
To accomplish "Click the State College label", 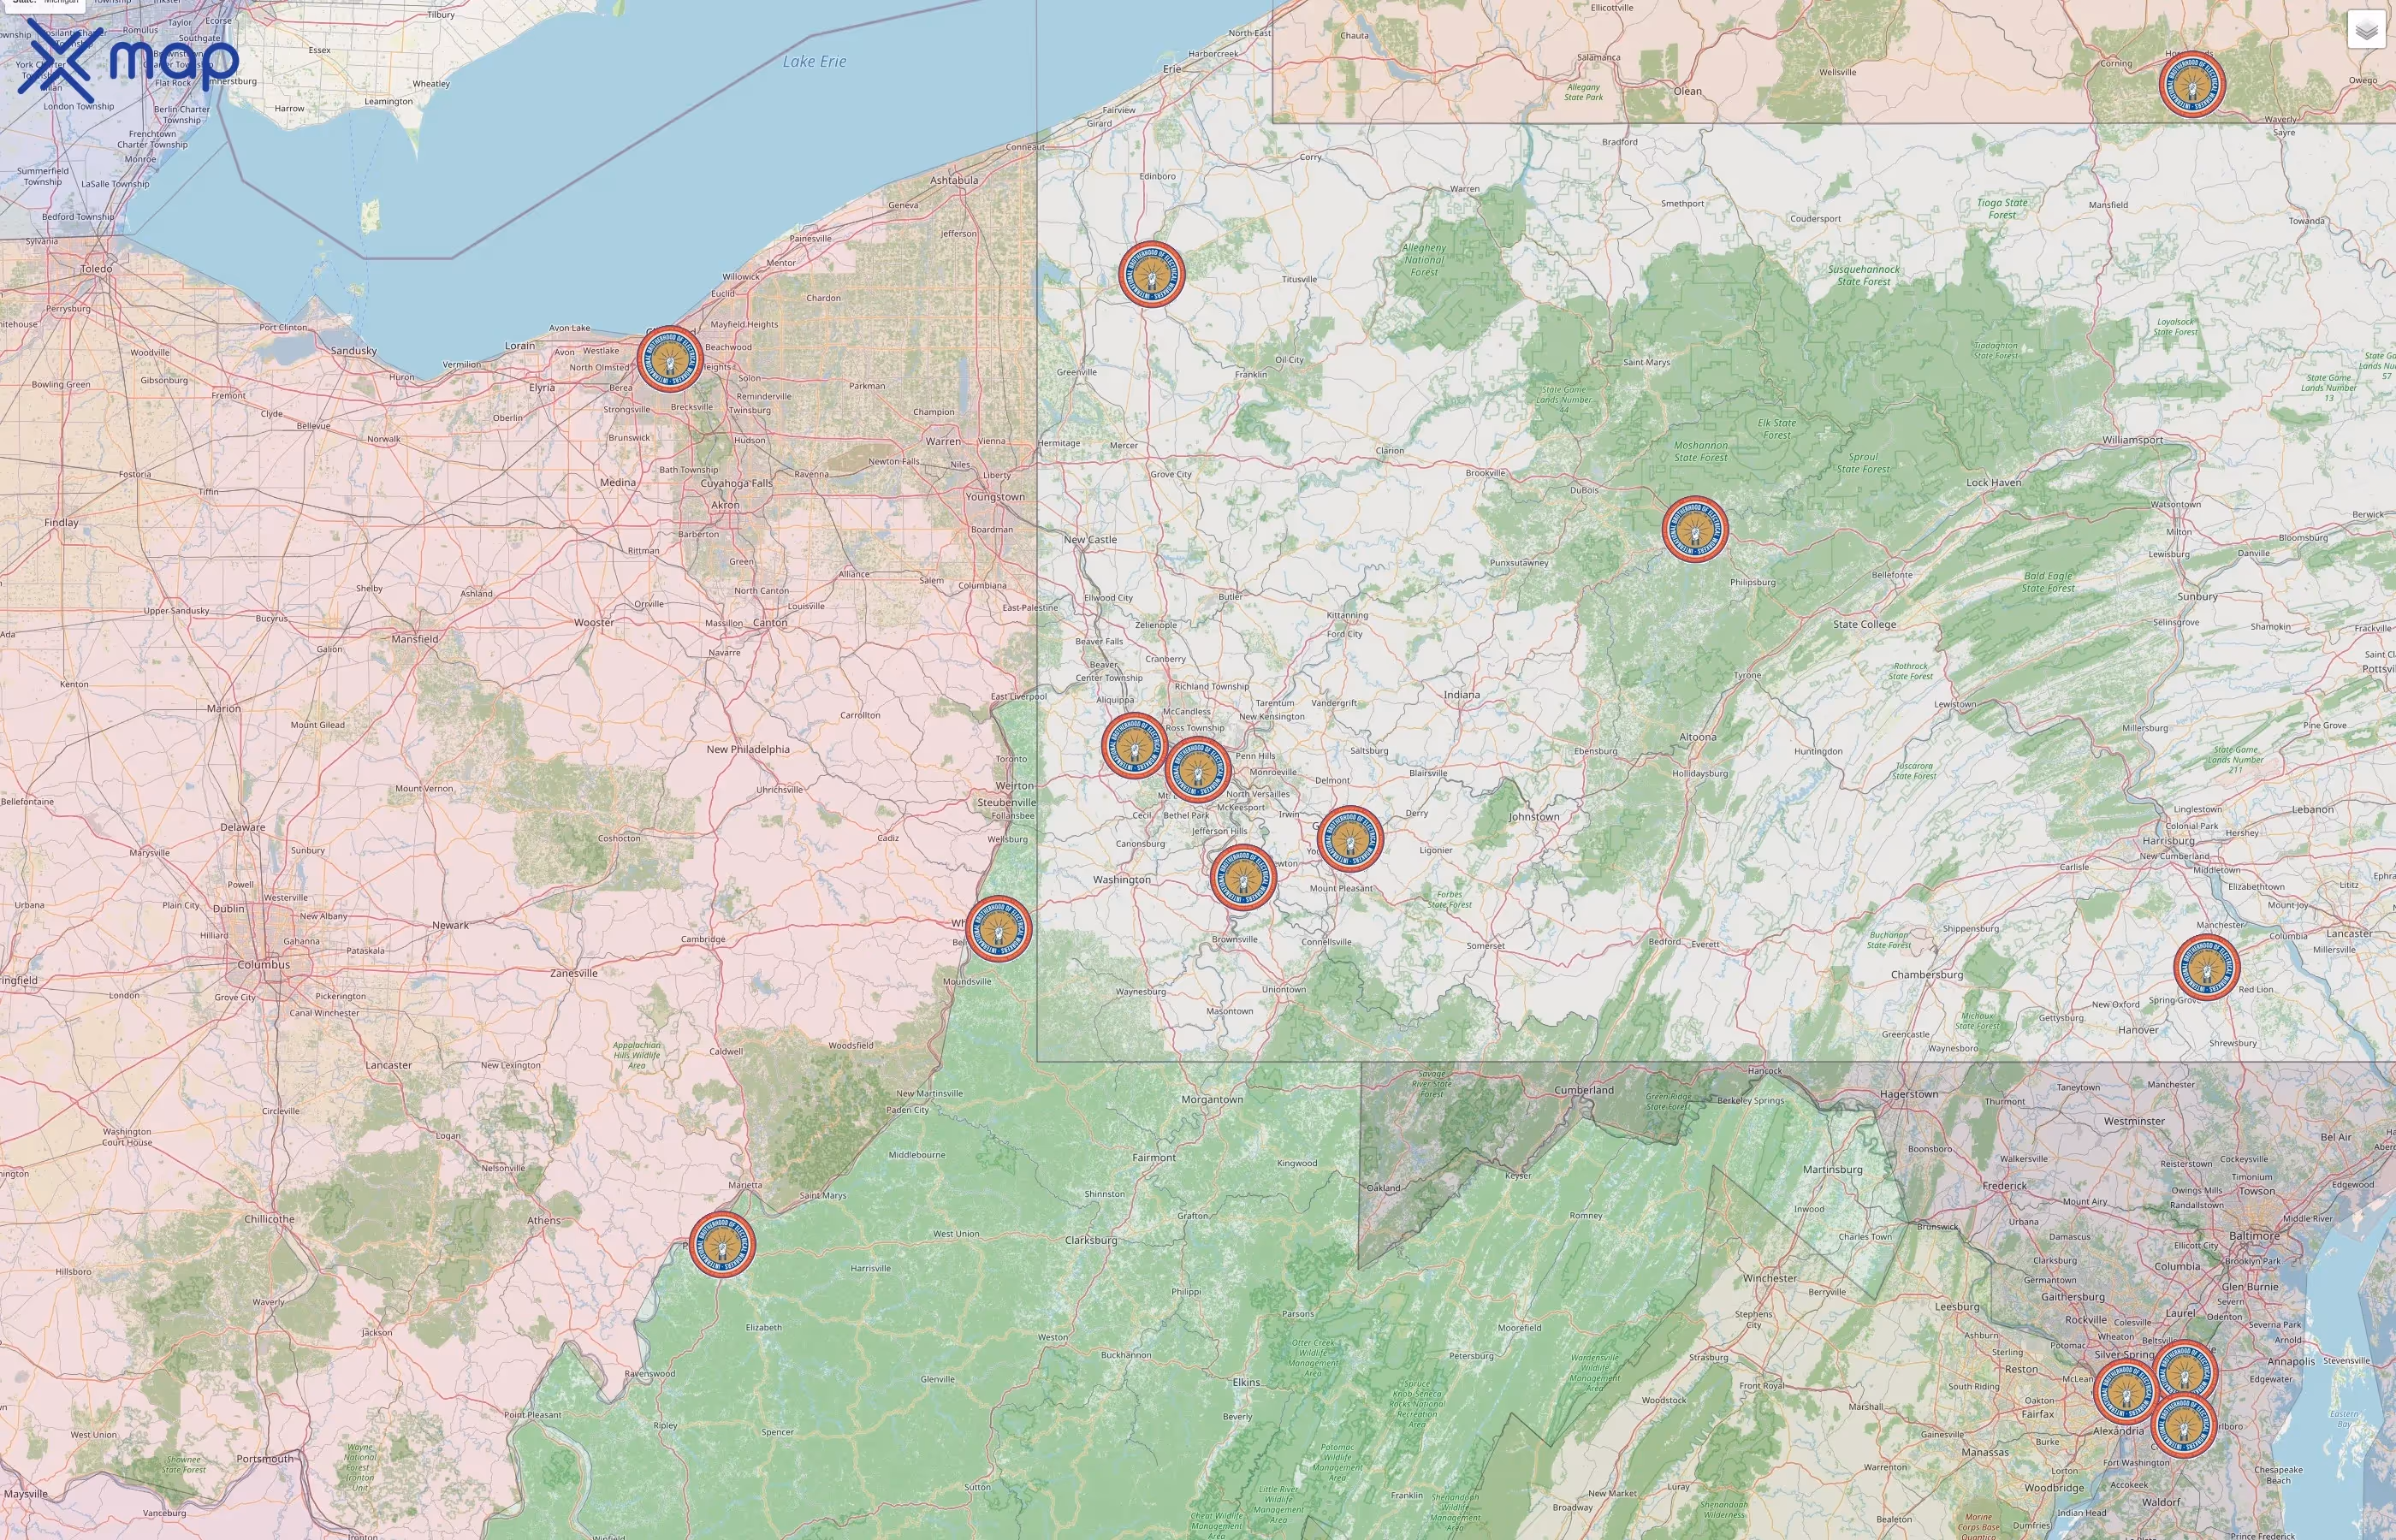I will click(1864, 624).
